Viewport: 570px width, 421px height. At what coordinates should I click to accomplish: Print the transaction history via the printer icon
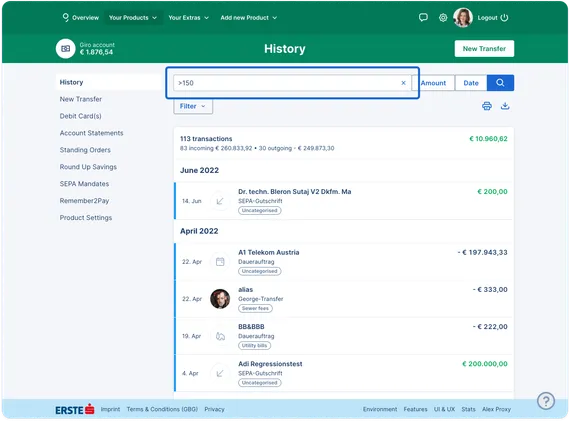tap(487, 106)
